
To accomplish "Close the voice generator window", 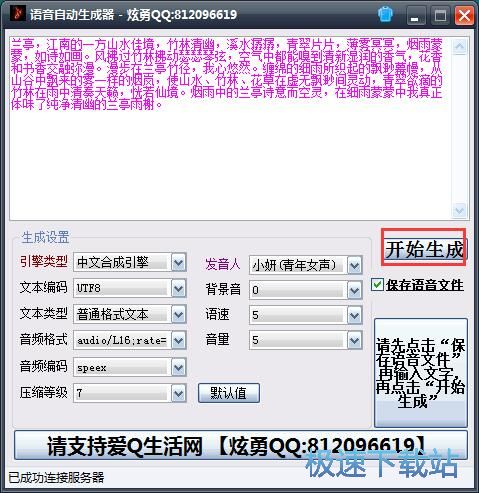I will coord(464,16).
